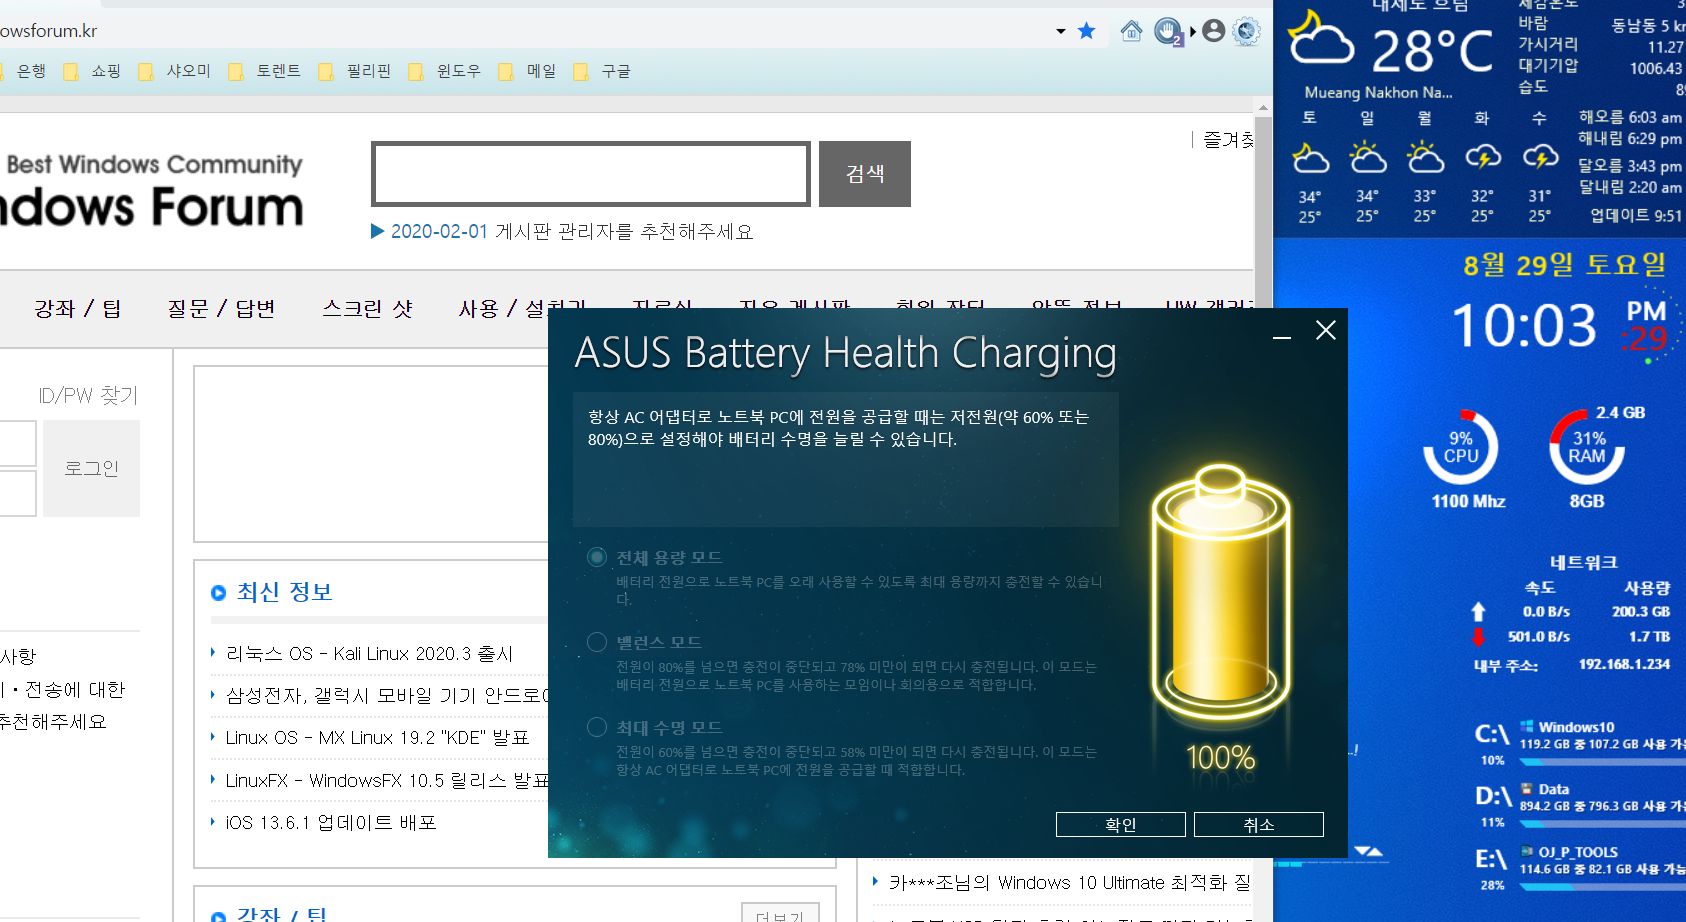The width and height of the screenshot is (1686, 922).
Task: Open the Kali Linux 2020.3 출시 article
Action: (x=369, y=654)
